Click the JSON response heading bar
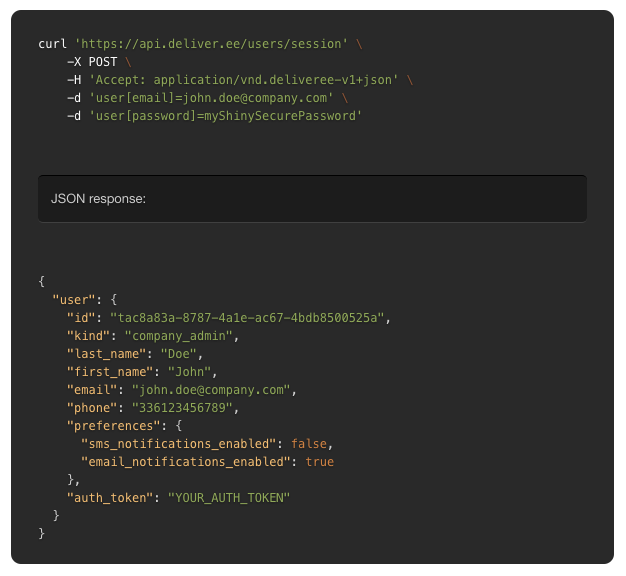 [312, 199]
